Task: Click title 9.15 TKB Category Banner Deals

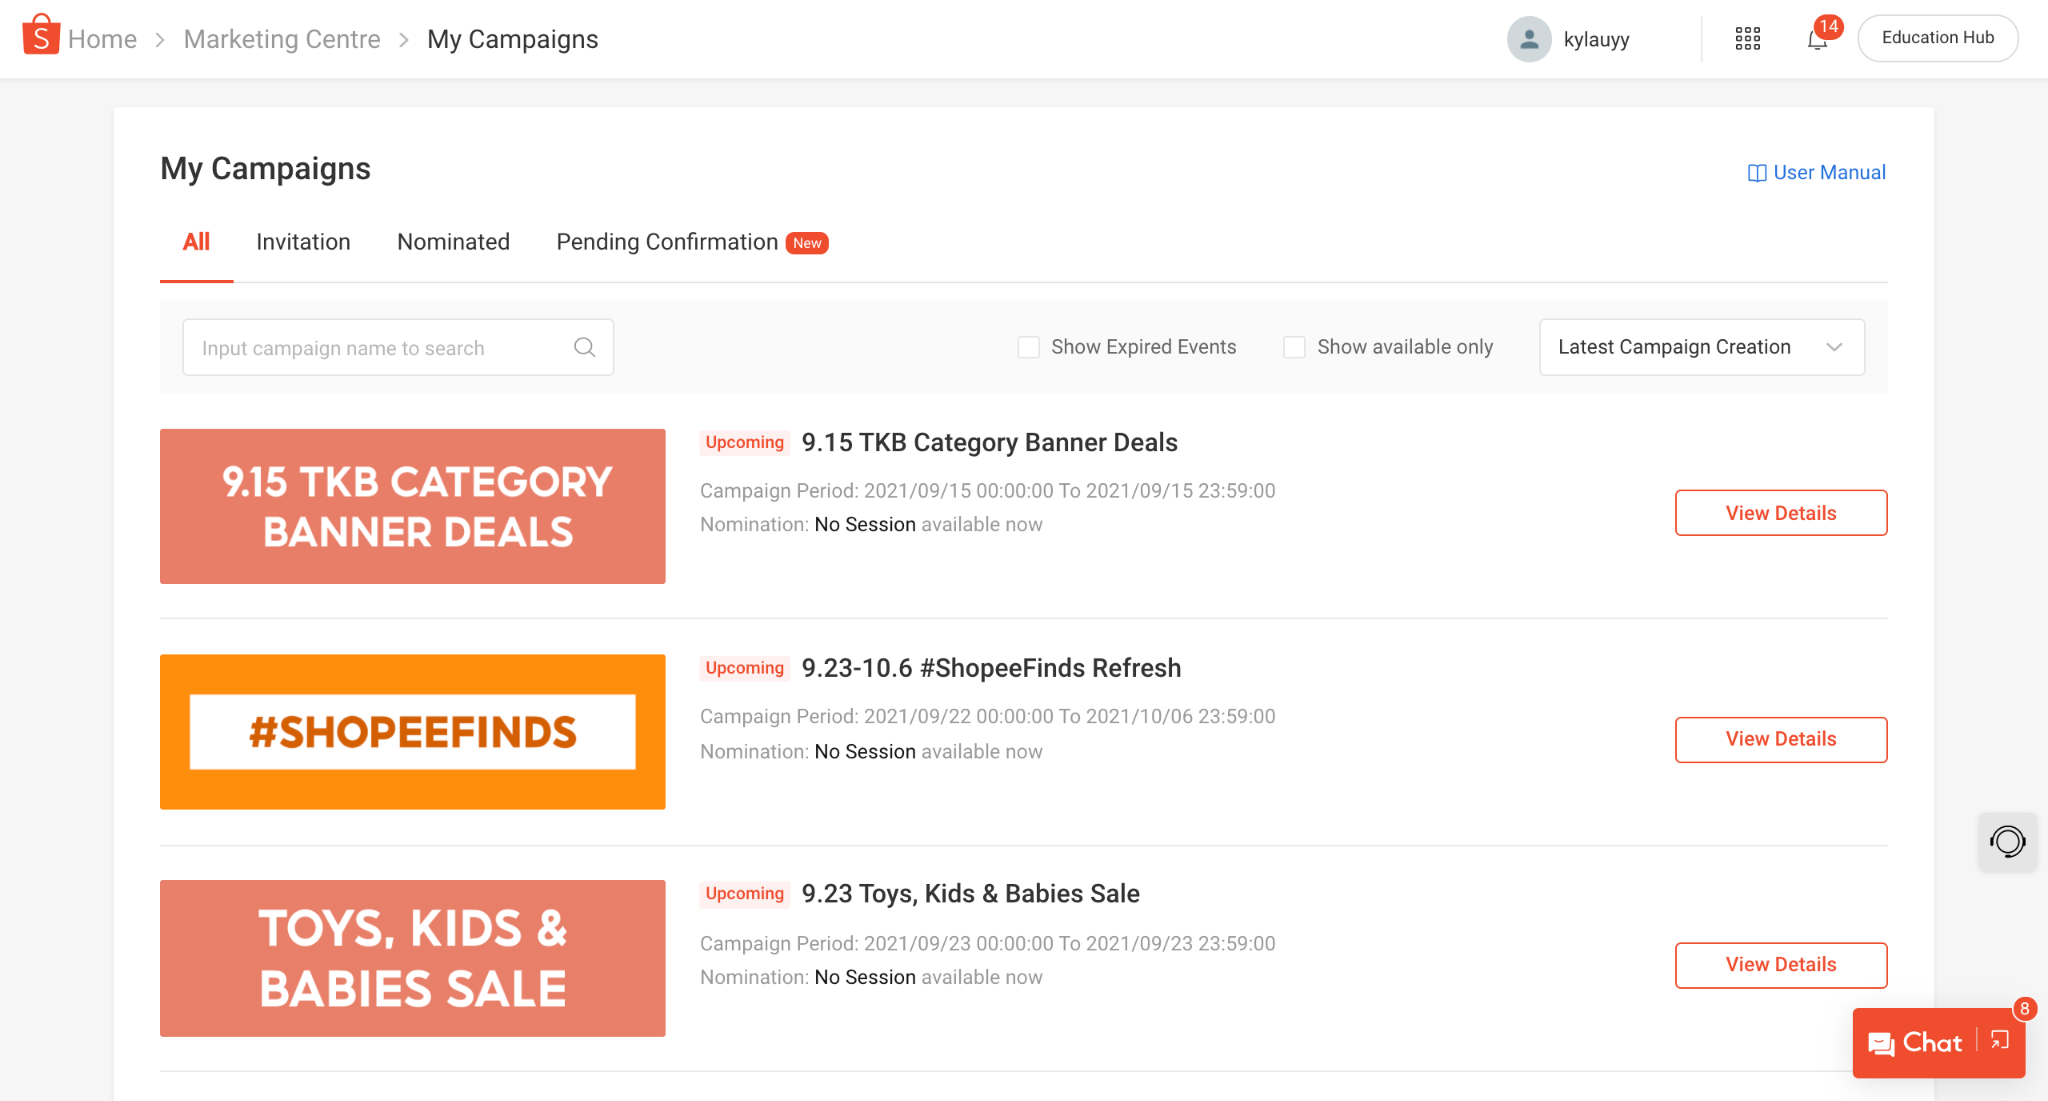Action: point(989,442)
